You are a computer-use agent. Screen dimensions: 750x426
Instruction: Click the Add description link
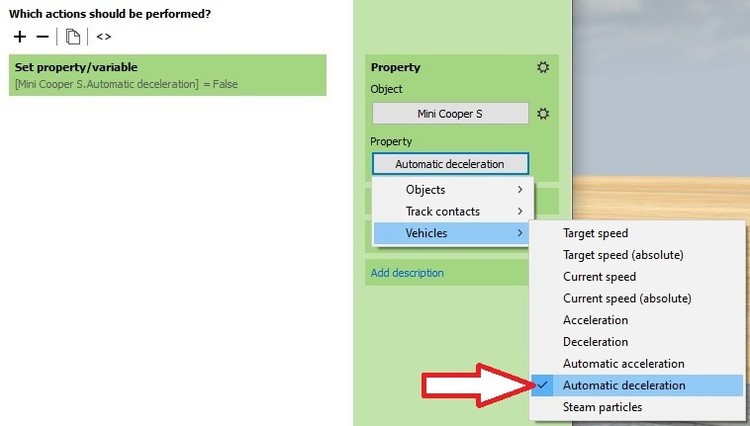(407, 273)
